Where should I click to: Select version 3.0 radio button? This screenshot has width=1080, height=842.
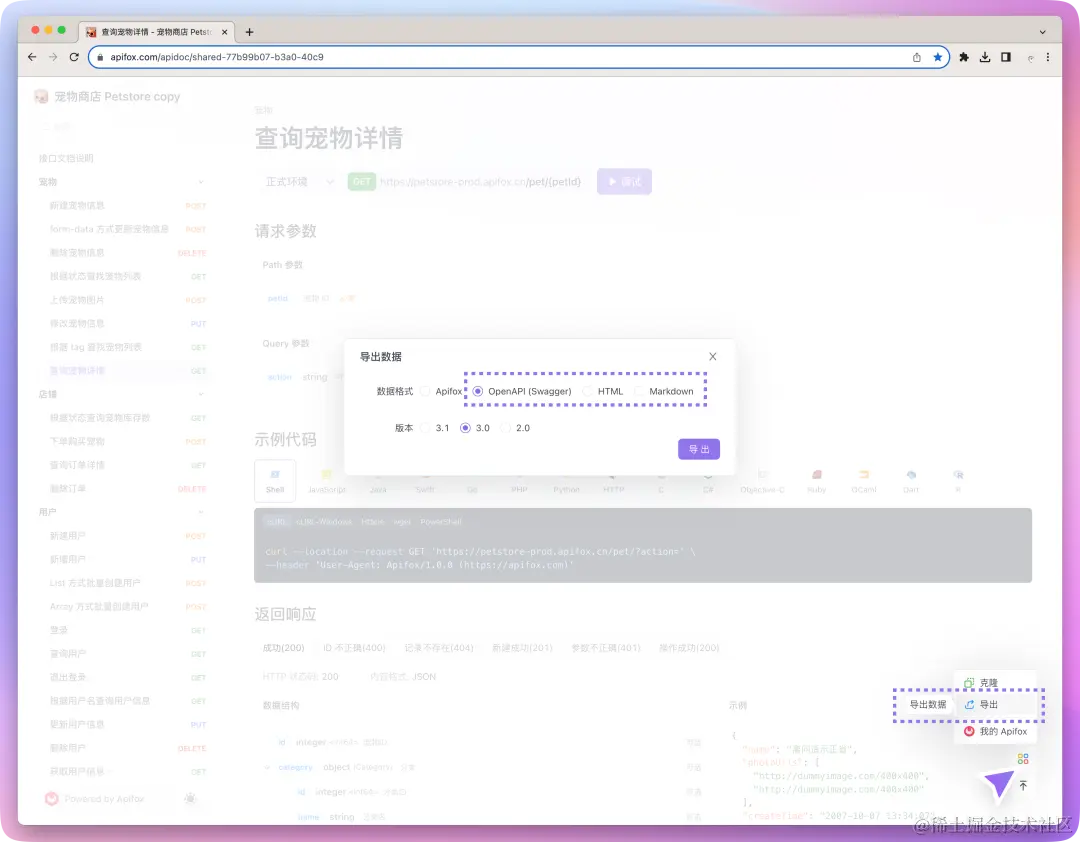click(x=465, y=428)
